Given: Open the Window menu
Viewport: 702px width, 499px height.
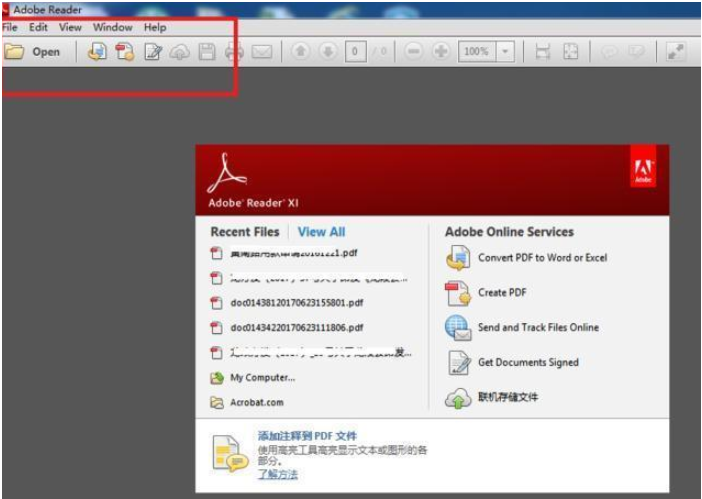Looking at the screenshot, I should [x=113, y=27].
